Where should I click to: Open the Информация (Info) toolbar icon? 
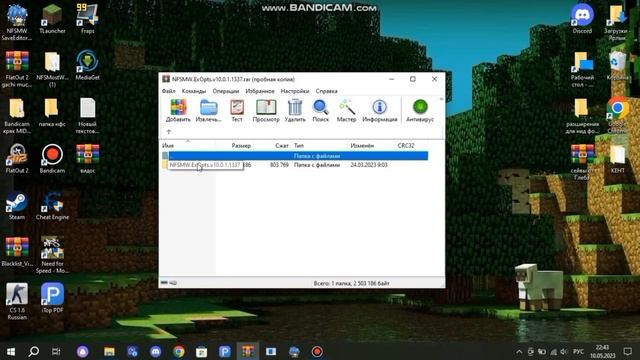[380, 111]
